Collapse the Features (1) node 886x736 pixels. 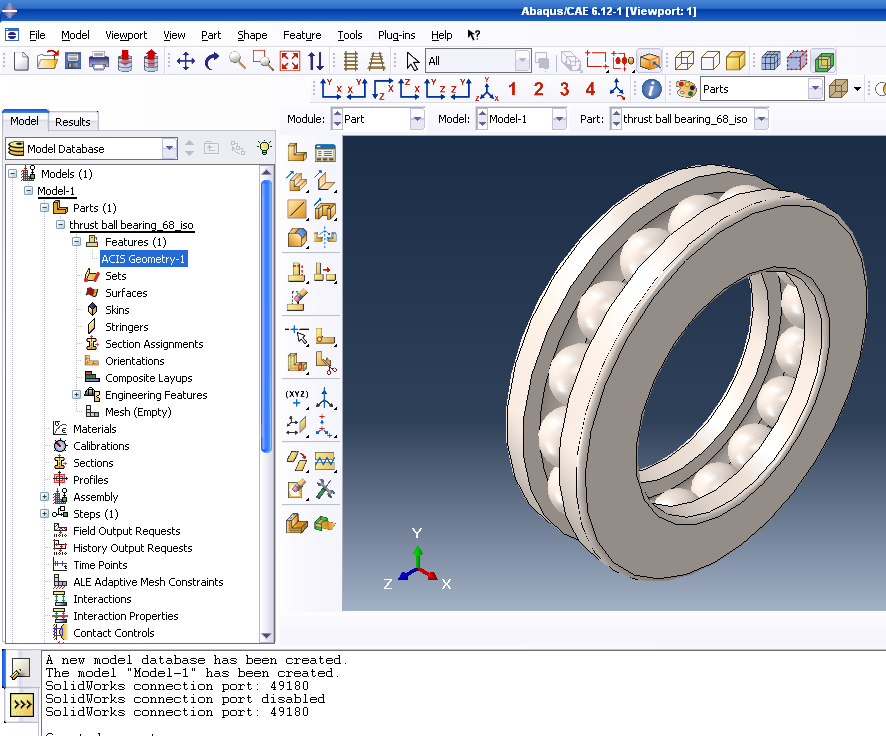click(x=76, y=242)
